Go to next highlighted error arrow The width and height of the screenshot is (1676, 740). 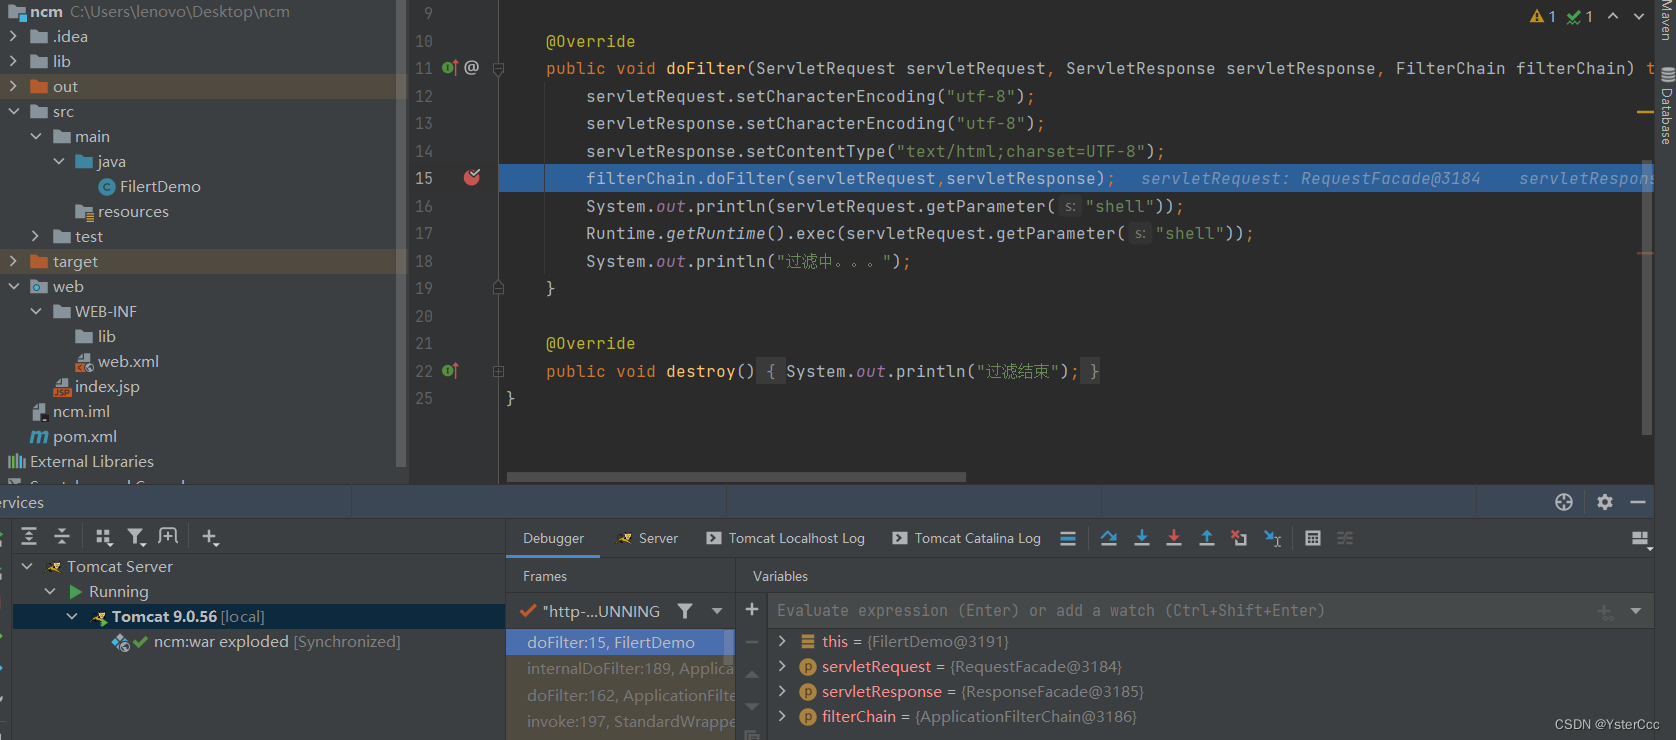click(x=1639, y=16)
